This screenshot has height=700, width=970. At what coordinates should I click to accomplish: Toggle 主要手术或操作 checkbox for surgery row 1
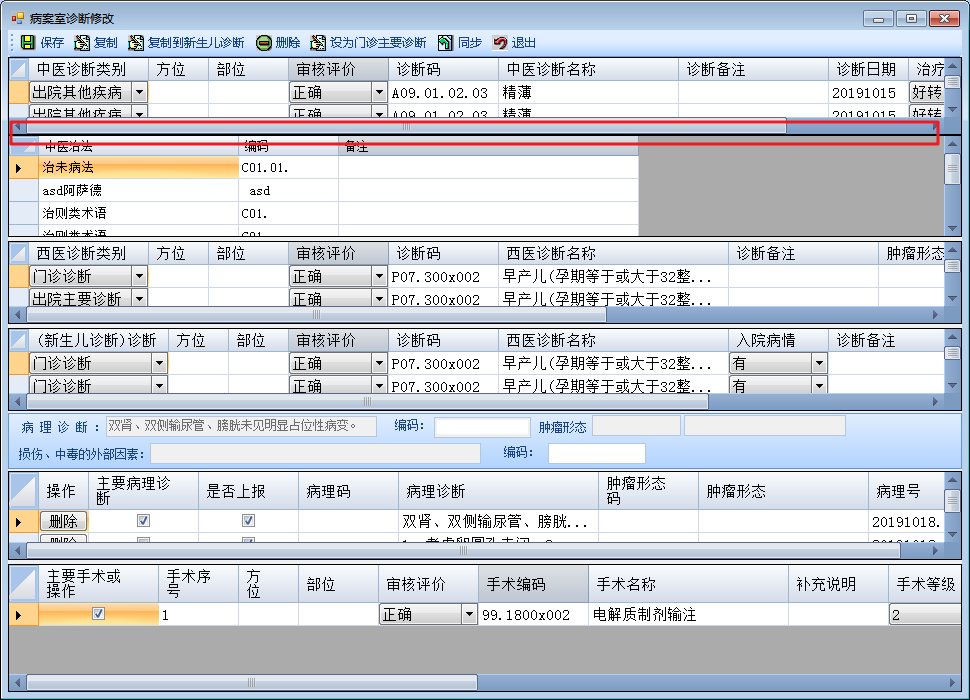pos(98,613)
